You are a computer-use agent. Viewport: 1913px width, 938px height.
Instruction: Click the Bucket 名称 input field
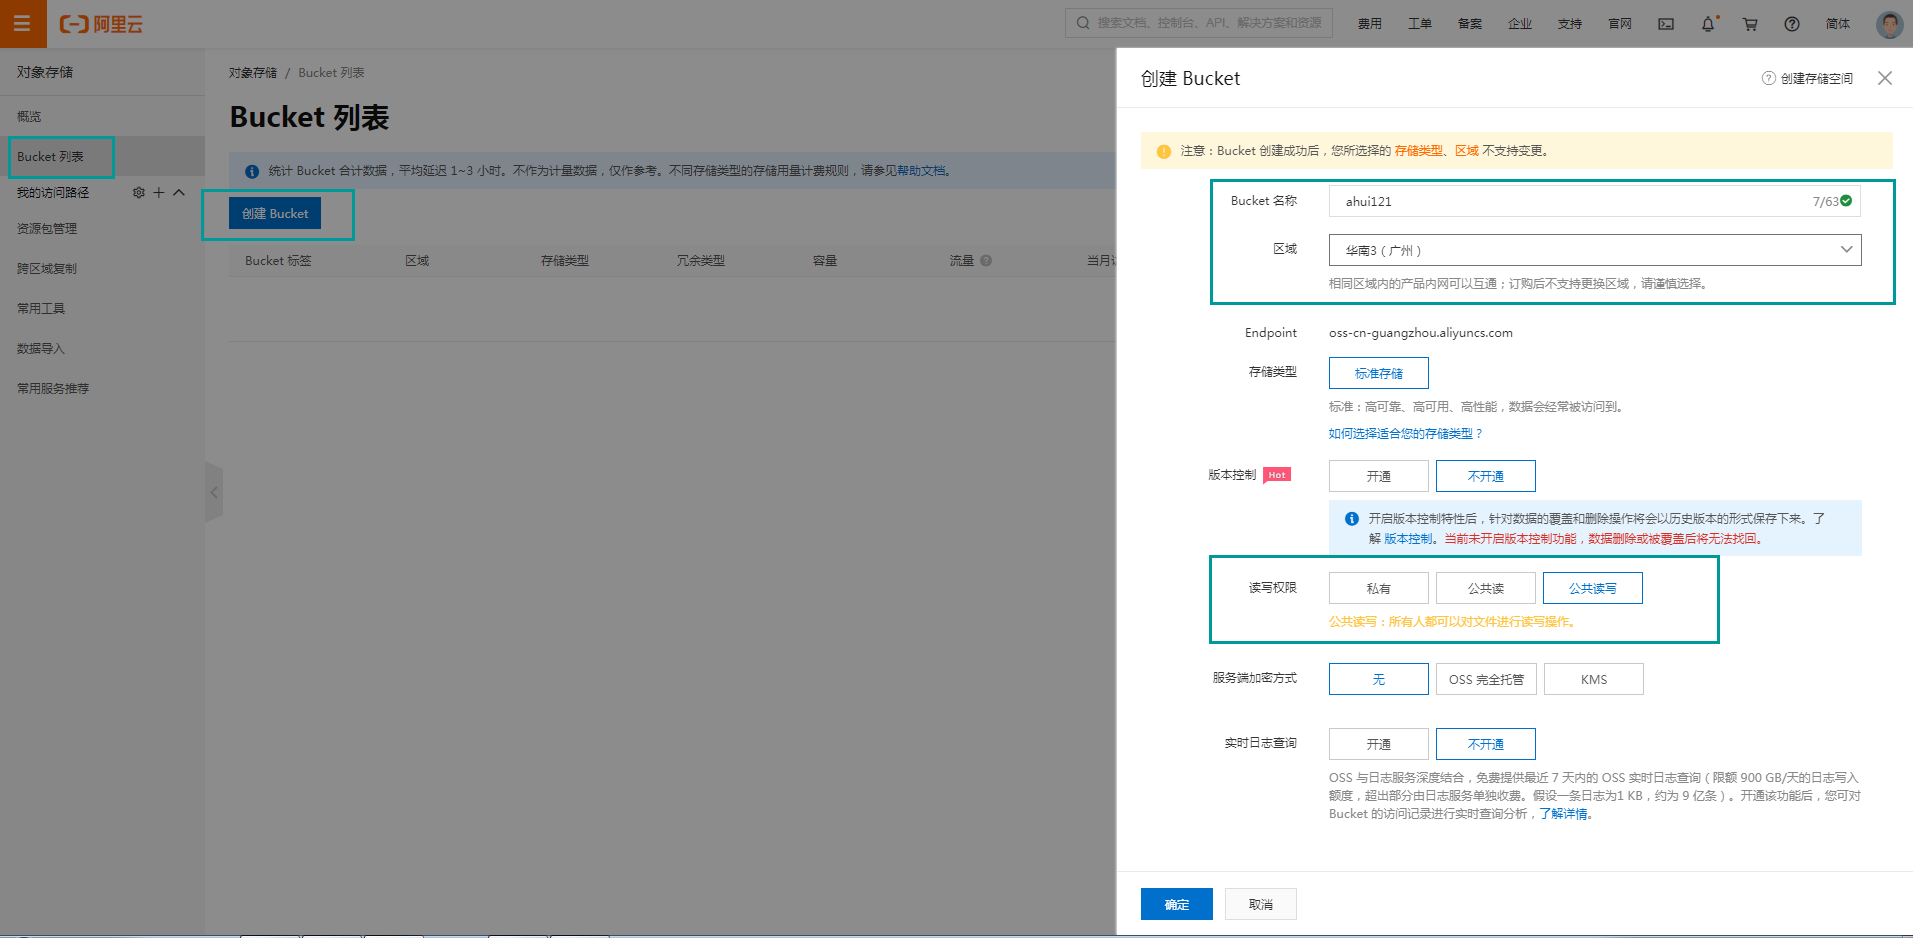click(x=1570, y=201)
